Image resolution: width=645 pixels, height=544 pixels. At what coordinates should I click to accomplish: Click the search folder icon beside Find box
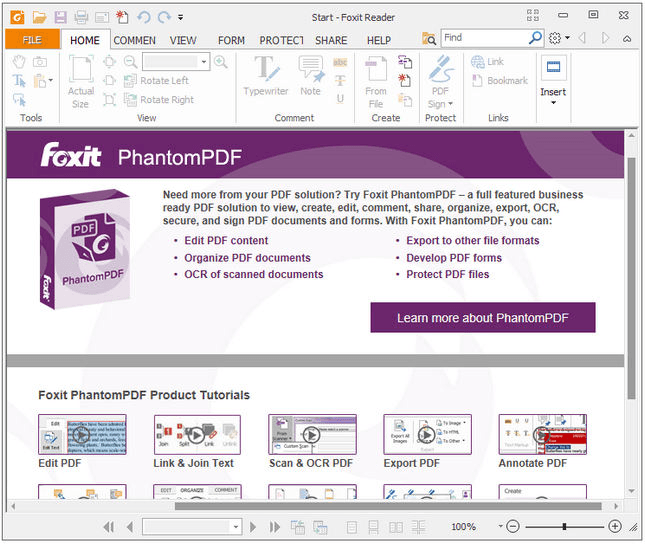click(x=430, y=38)
